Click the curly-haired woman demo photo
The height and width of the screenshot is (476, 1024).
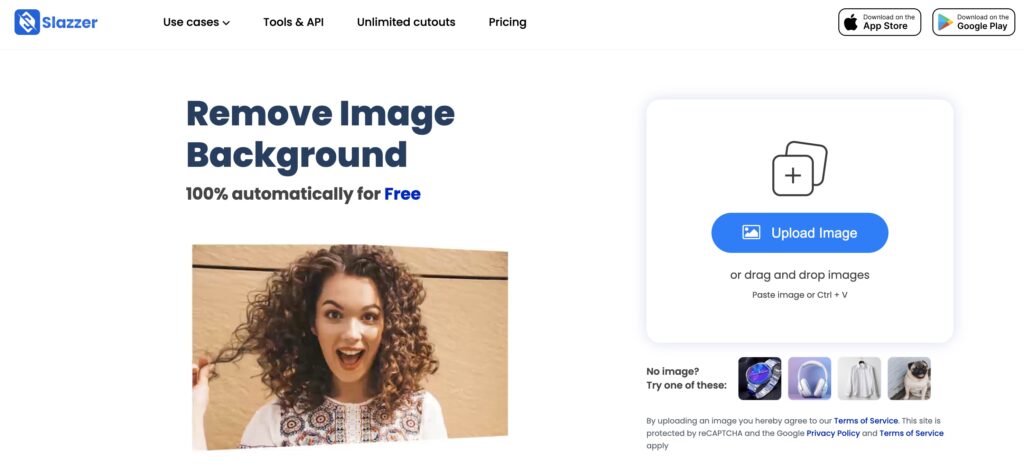[x=349, y=347]
